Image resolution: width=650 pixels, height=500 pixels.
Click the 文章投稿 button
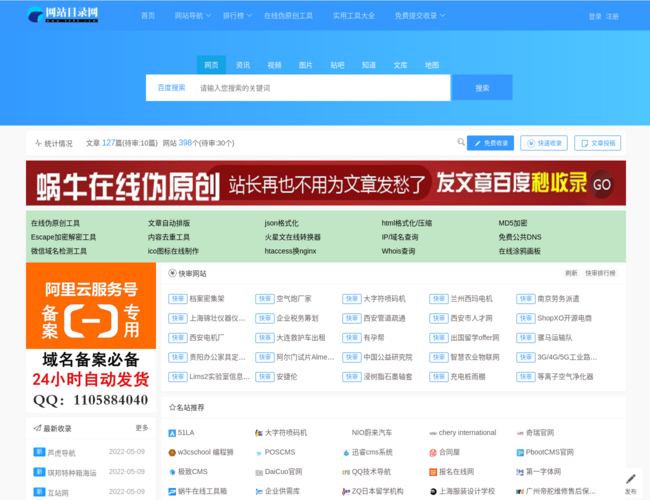(597, 143)
